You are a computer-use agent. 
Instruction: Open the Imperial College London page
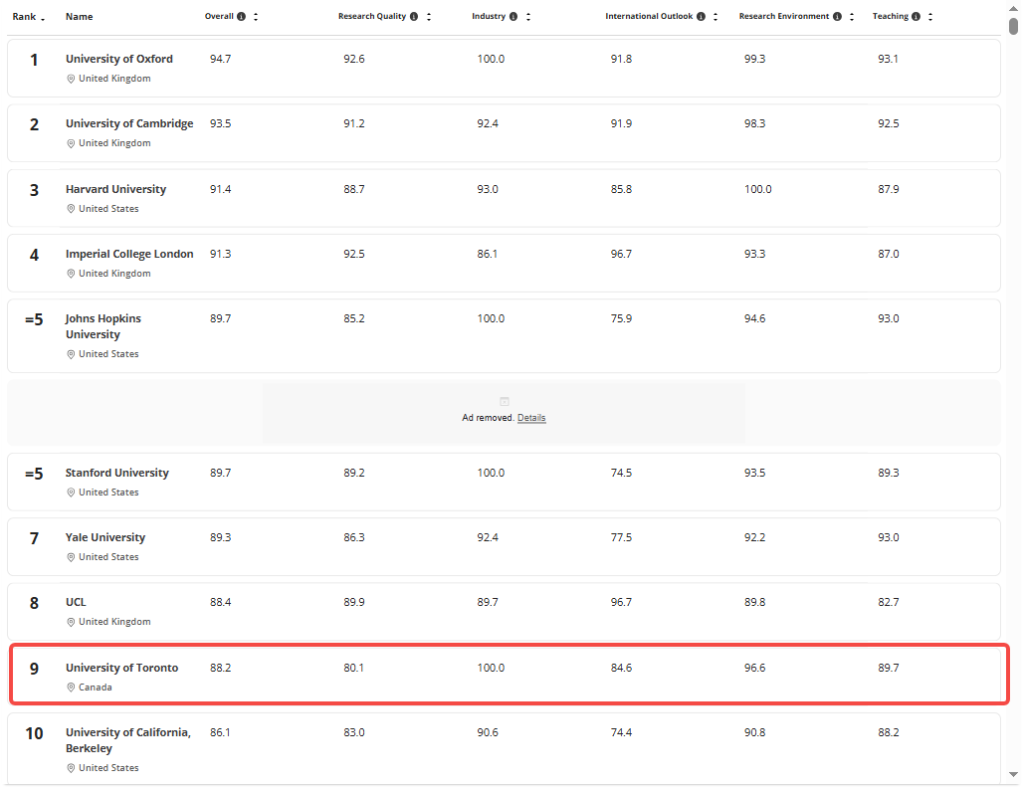click(x=129, y=254)
